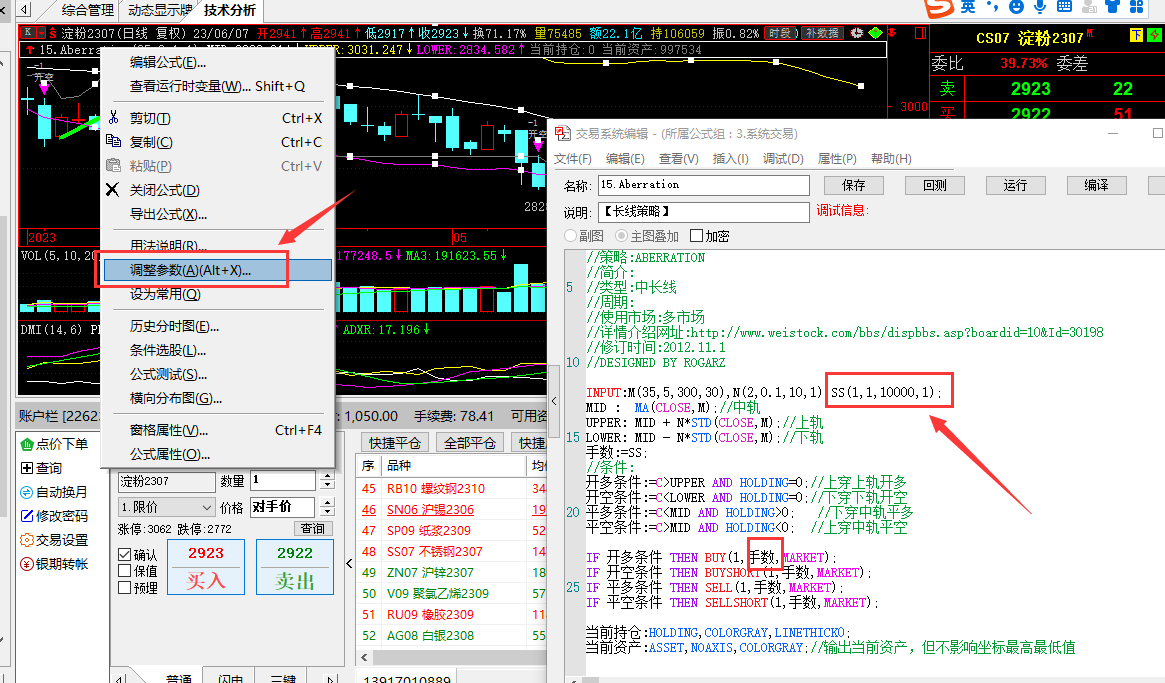The image size is (1165, 683).
Task: Choose 编辑公式(E) from context menu
Action: pyautogui.click(x=218, y=62)
